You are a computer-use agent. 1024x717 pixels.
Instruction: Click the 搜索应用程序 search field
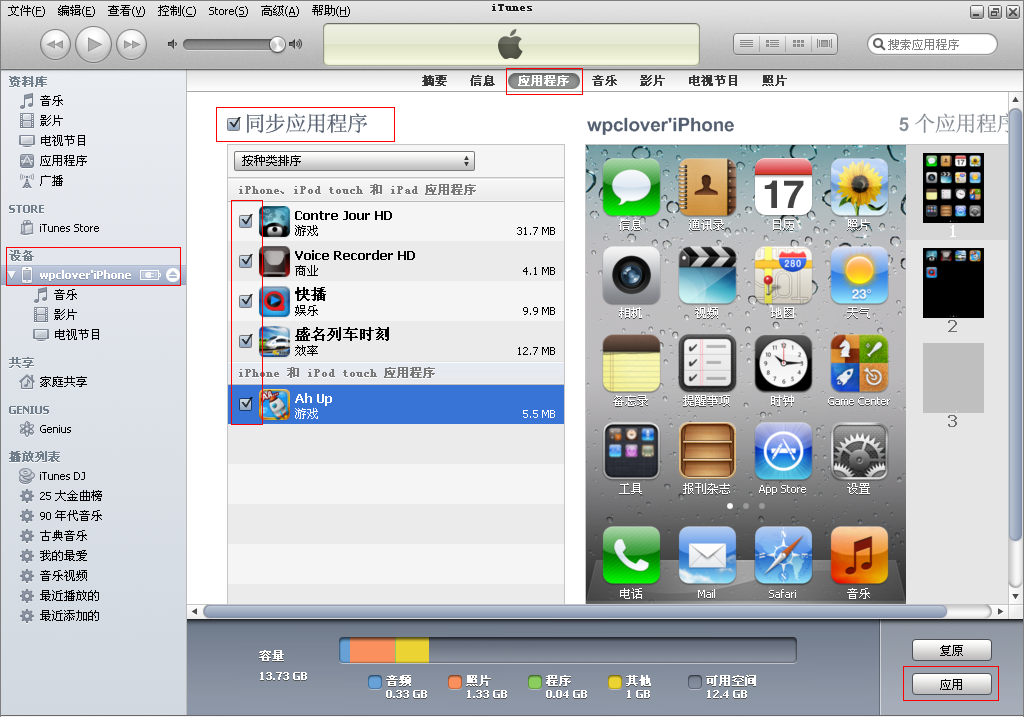[x=932, y=44]
